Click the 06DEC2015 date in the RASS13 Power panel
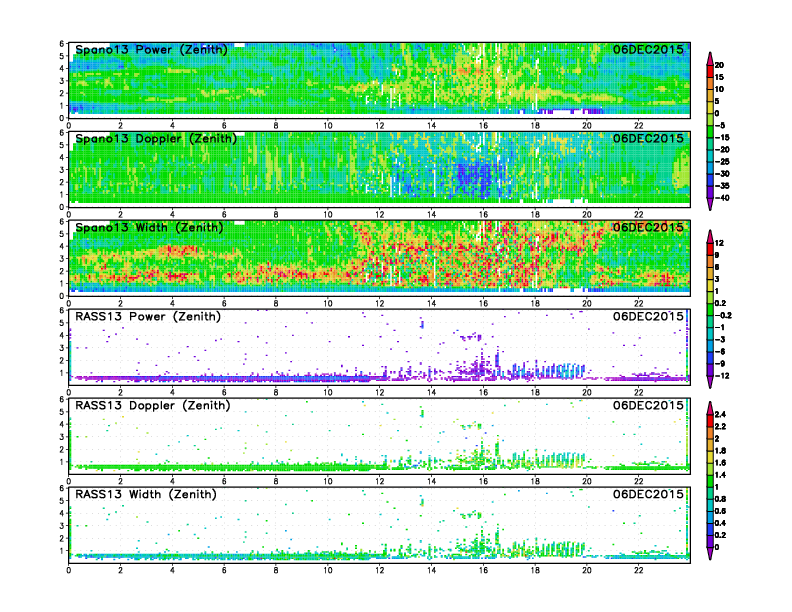Viewport: 792px width, 612px height. (x=648, y=316)
